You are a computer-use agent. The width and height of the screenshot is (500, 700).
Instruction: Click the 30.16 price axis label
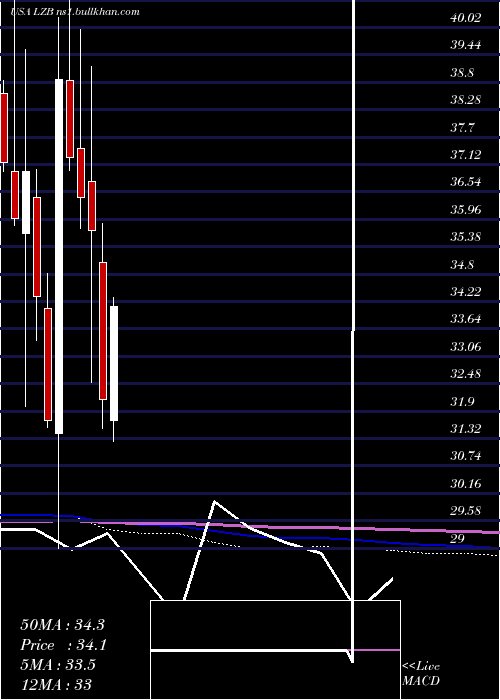coord(466,484)
